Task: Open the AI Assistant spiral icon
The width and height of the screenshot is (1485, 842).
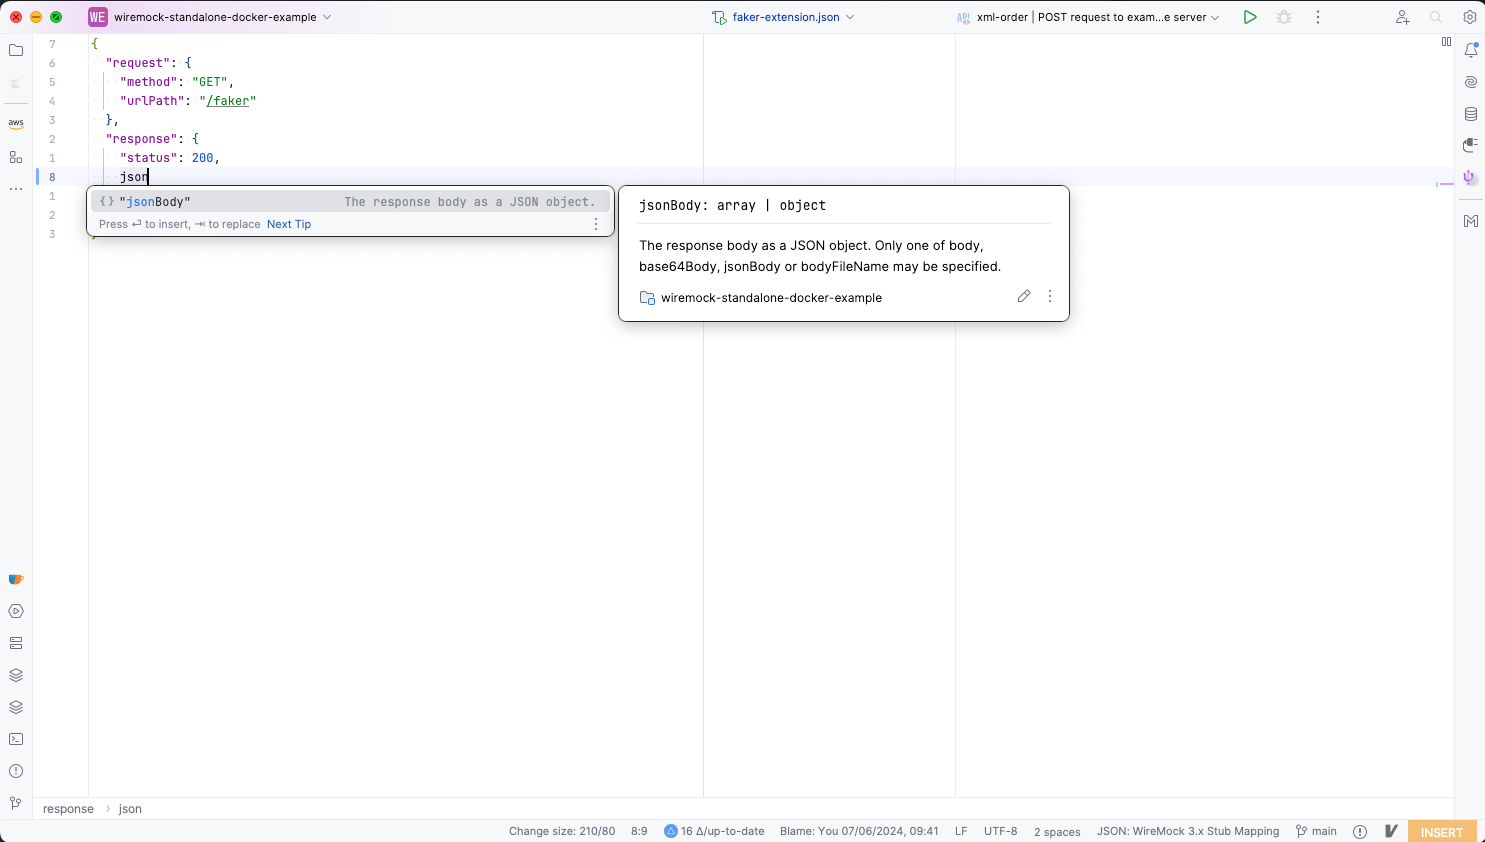Action: [1471, 82]
